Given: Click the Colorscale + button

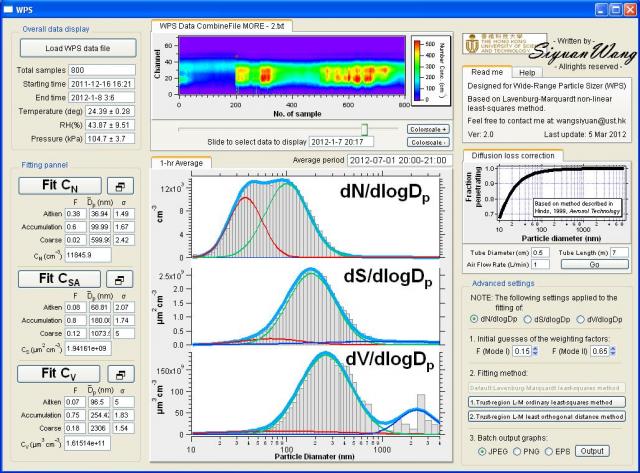Looking at the screenshot, I should pyautogui.click(x=428, y=129).
